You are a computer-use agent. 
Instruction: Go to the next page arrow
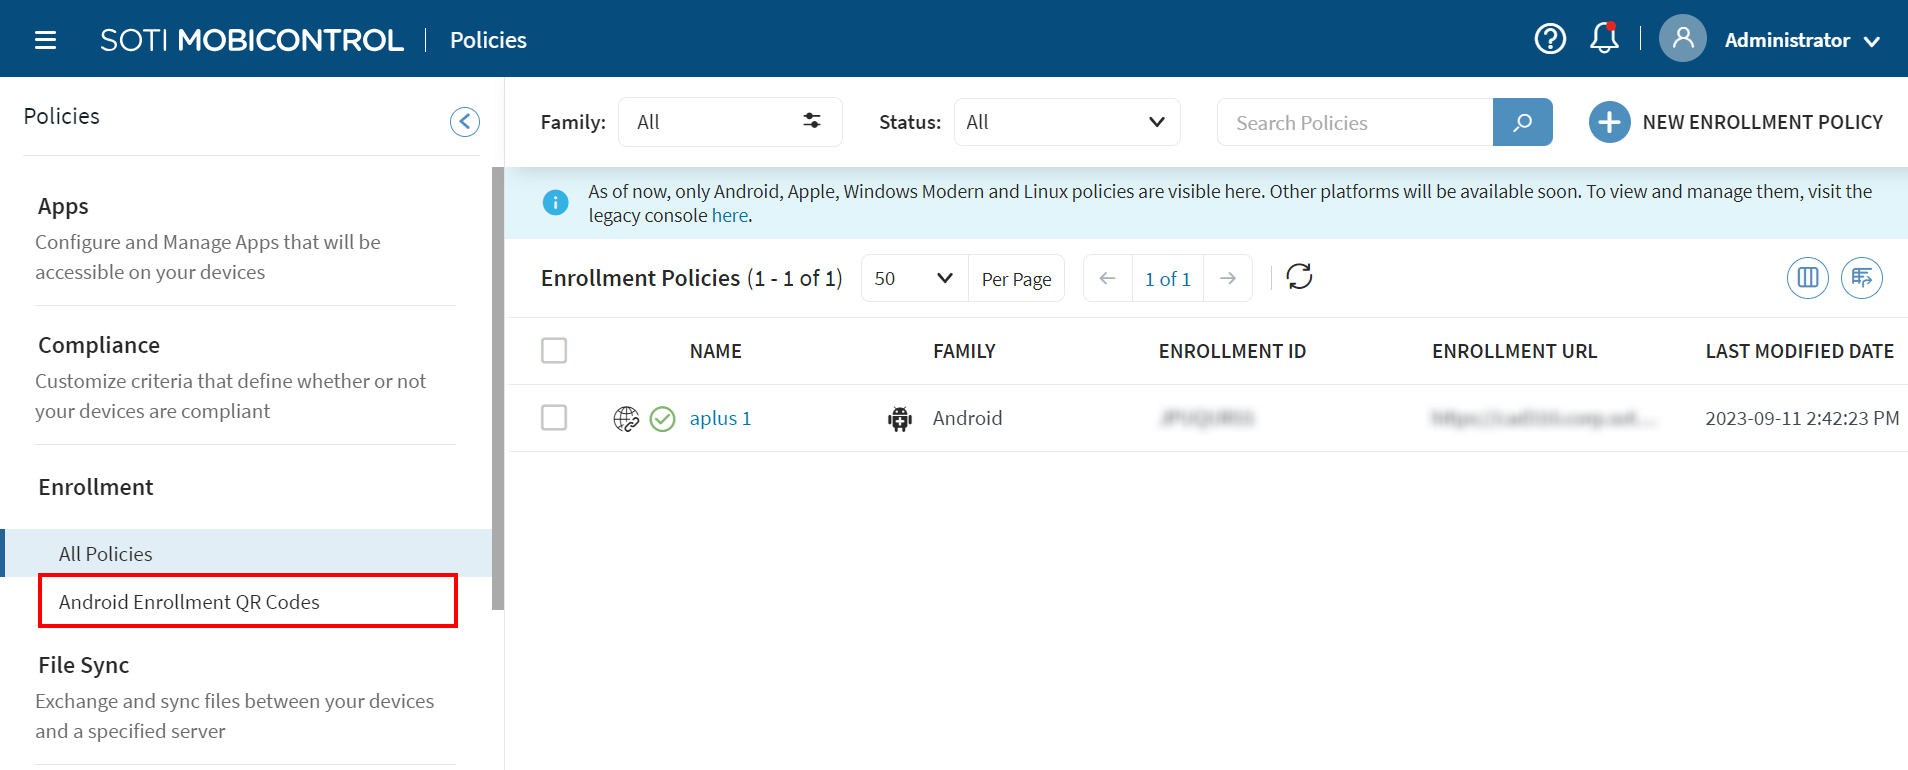pyautogui.click(x=1228, y=279)
